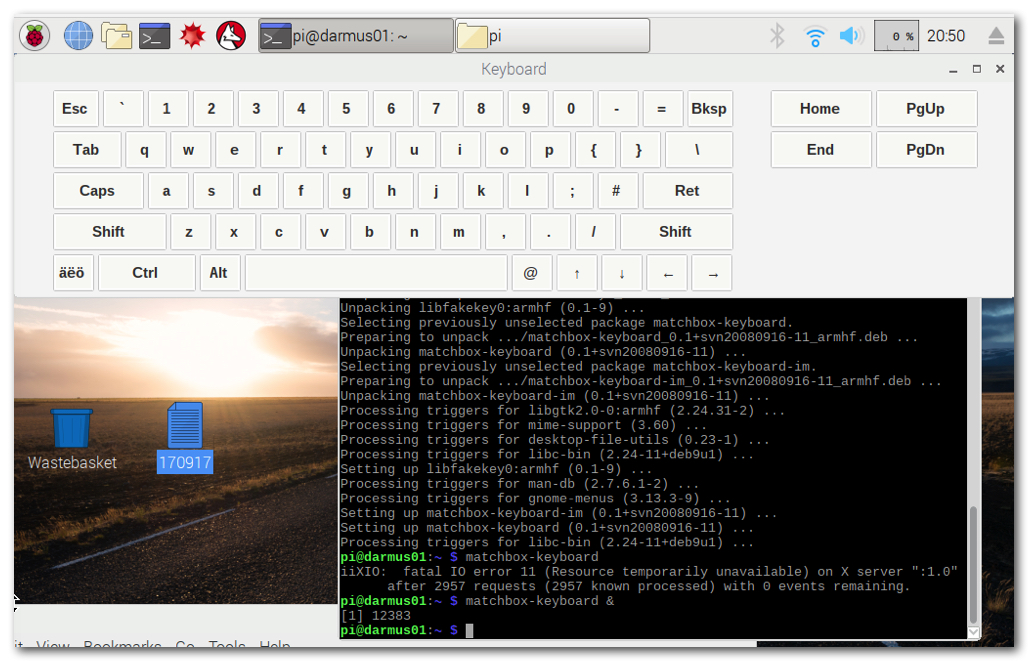Open the Raspberry Pi main menu
1028x661 pixels.
click(x=33, y=33)
